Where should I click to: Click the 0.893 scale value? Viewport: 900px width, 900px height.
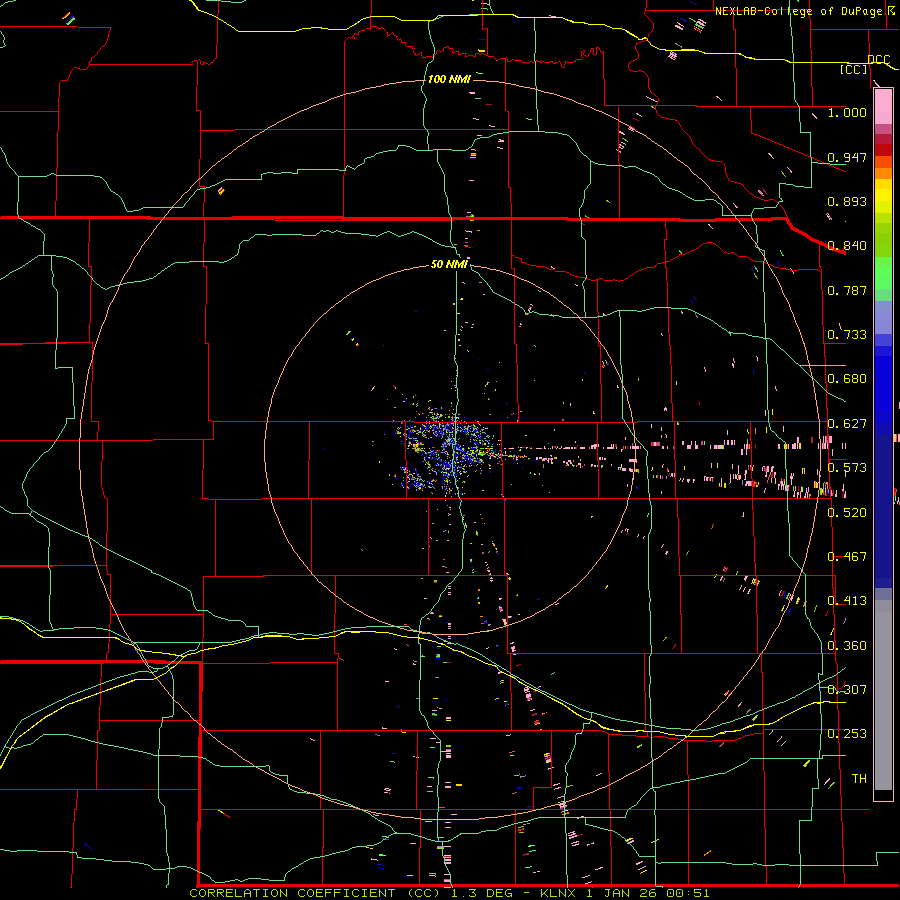847,201
